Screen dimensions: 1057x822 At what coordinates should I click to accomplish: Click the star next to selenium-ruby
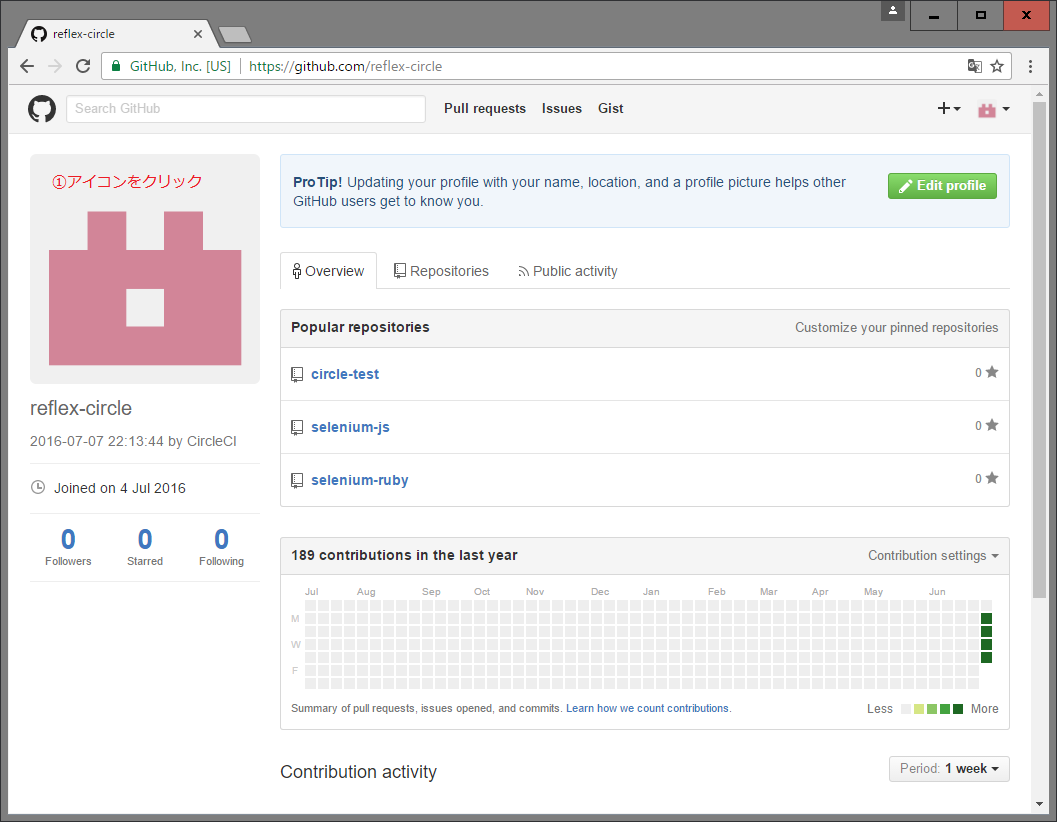pos(992,478)
